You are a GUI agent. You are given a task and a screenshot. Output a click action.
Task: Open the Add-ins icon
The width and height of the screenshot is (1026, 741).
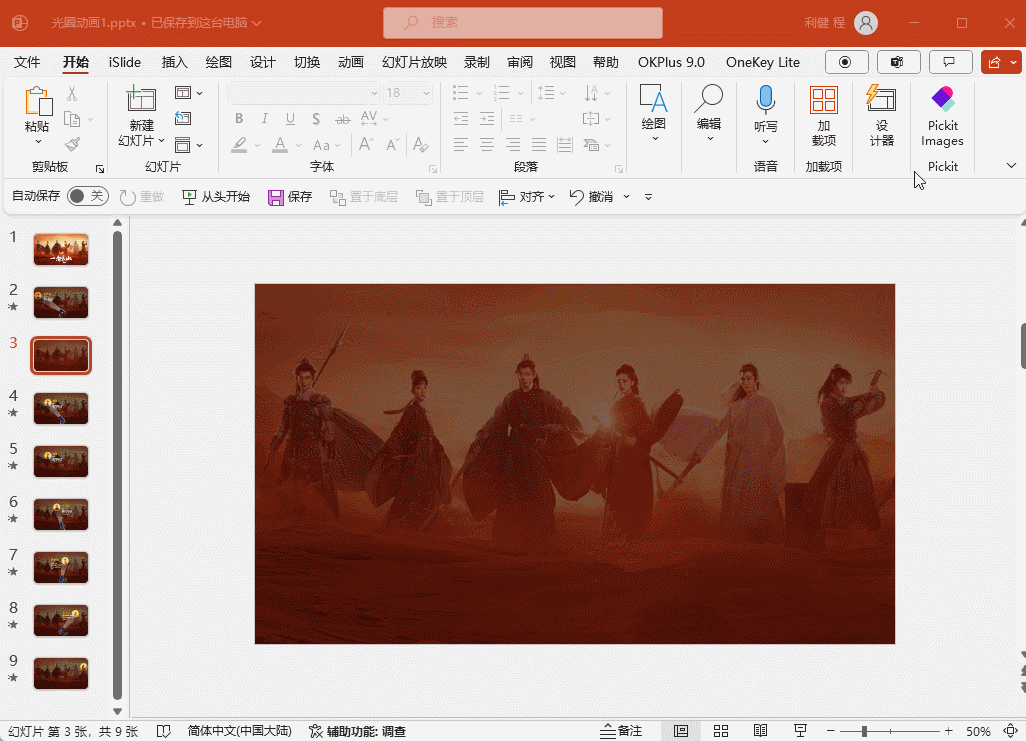(823, 100)
